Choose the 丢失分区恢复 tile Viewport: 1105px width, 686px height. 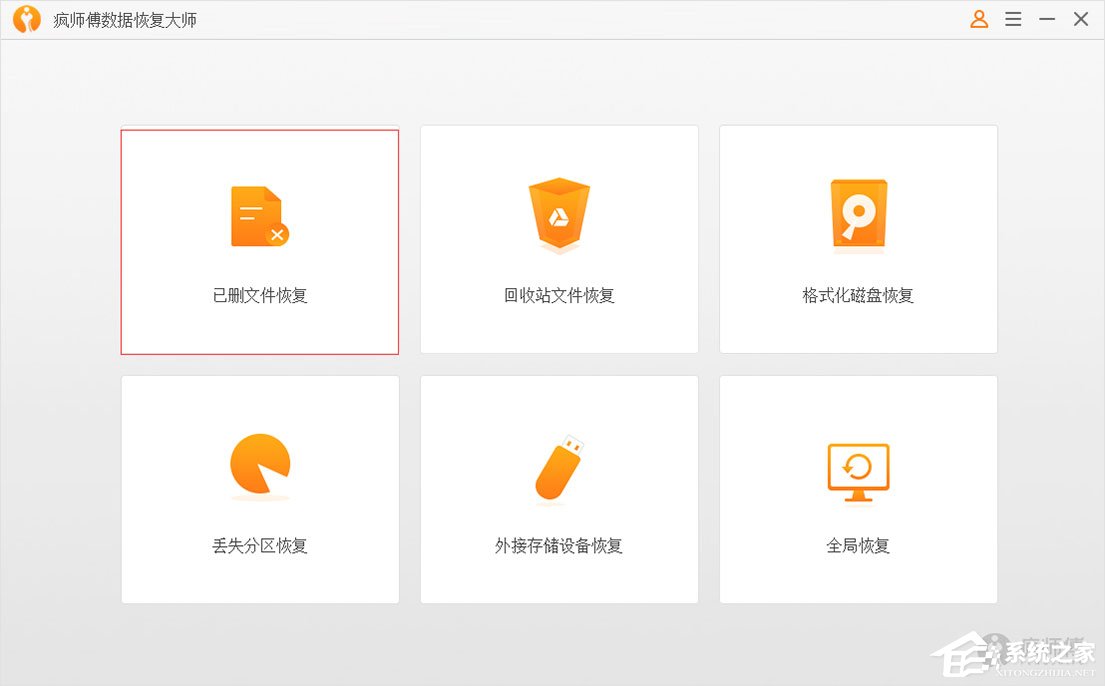point(259,490)
